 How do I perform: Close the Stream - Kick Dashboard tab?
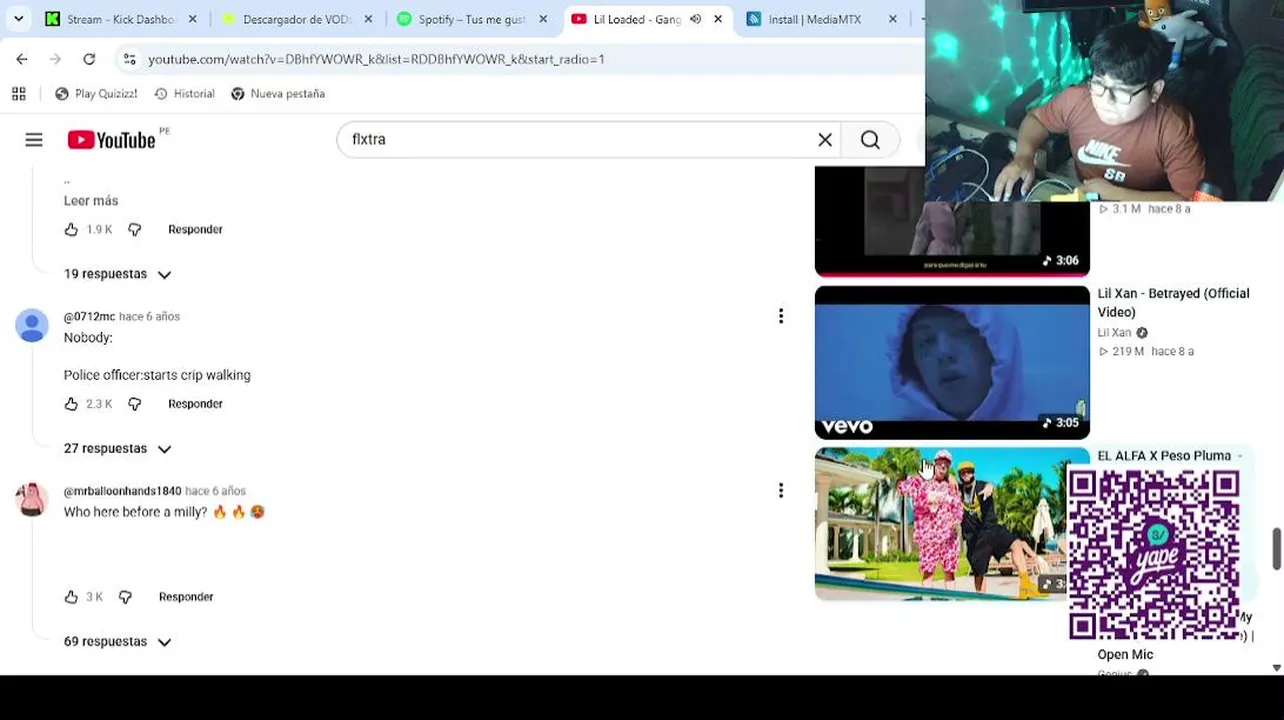click(193, 19)
